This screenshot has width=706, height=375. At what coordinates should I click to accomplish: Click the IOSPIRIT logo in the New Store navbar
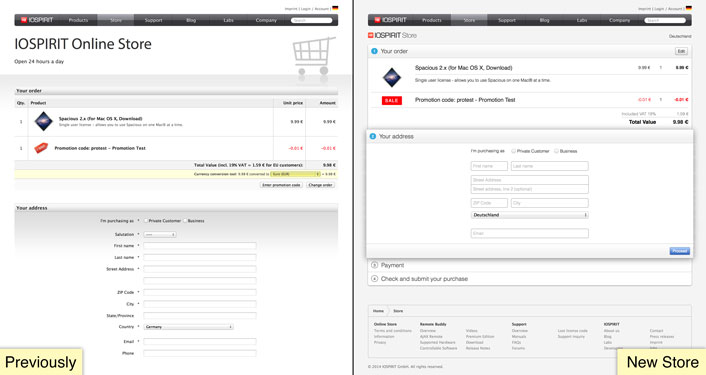click(391, 20)
